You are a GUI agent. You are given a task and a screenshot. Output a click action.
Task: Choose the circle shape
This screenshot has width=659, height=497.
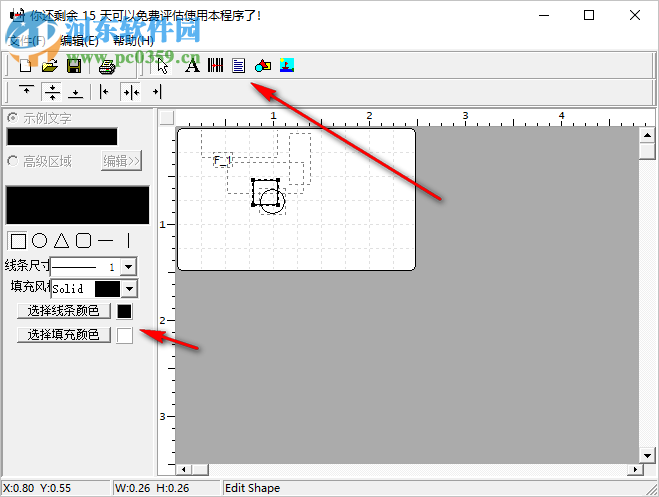coord(40,240)
